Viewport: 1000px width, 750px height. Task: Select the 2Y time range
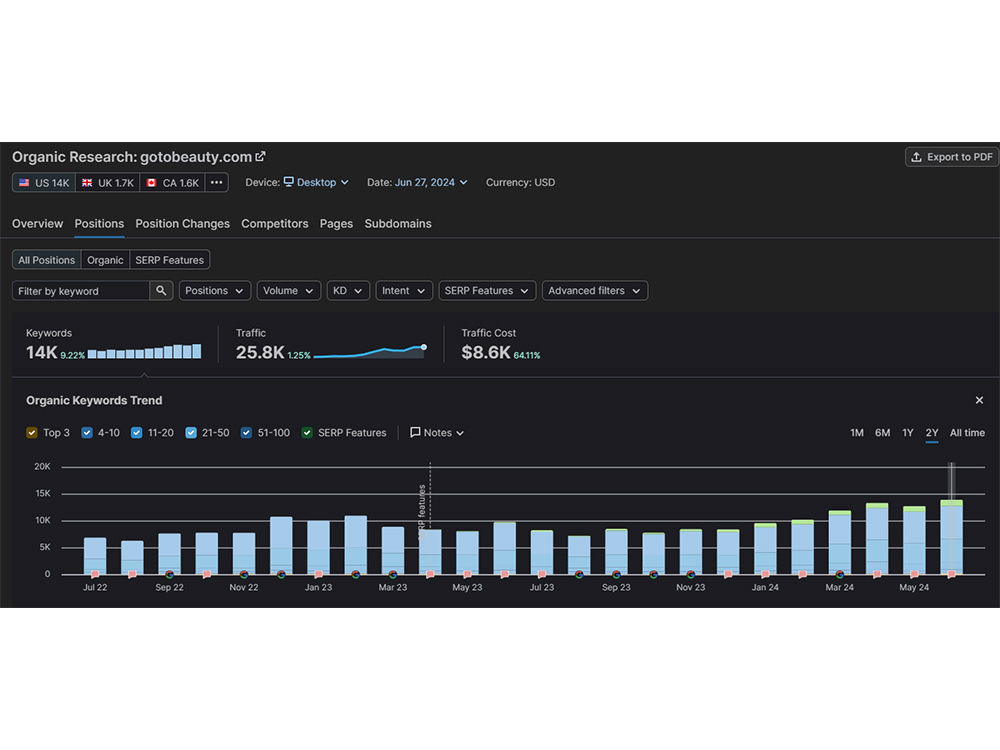click(932, 433)
